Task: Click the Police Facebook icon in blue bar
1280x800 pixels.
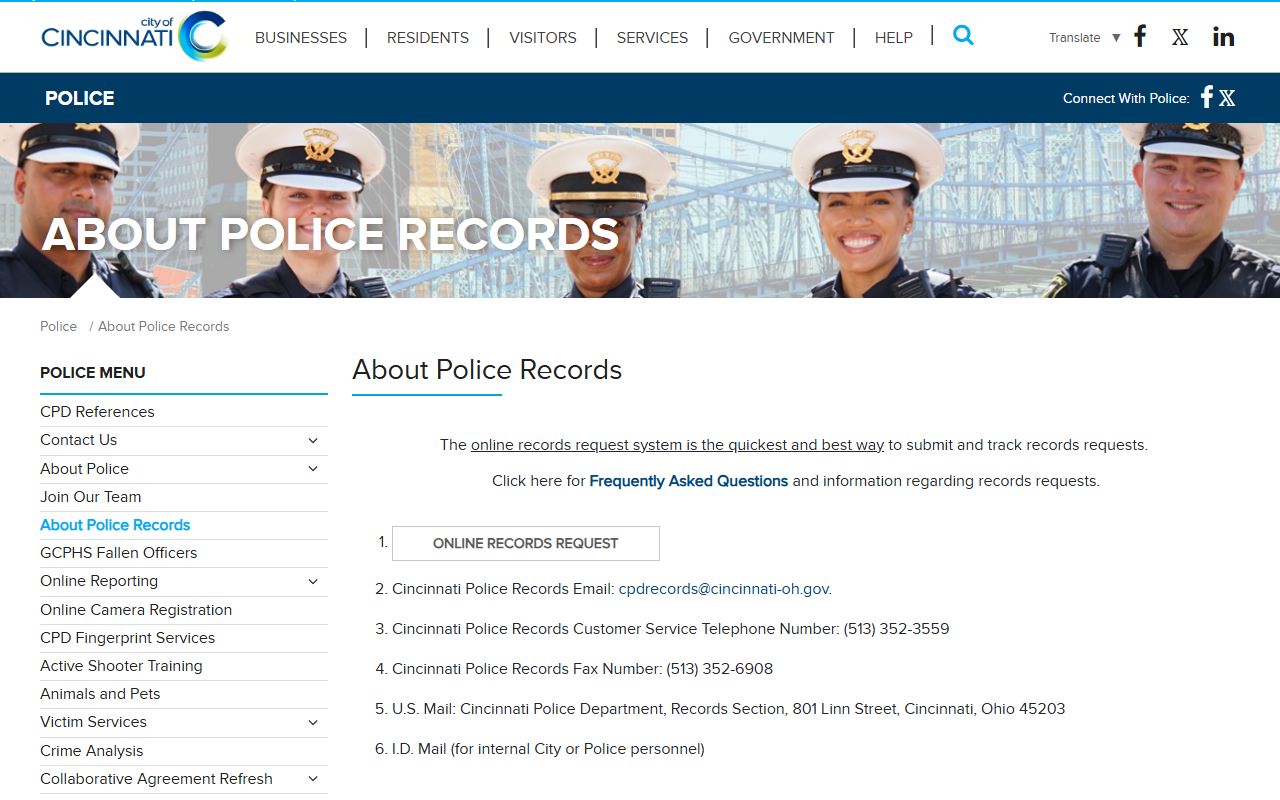Action: coord(1207,97)
